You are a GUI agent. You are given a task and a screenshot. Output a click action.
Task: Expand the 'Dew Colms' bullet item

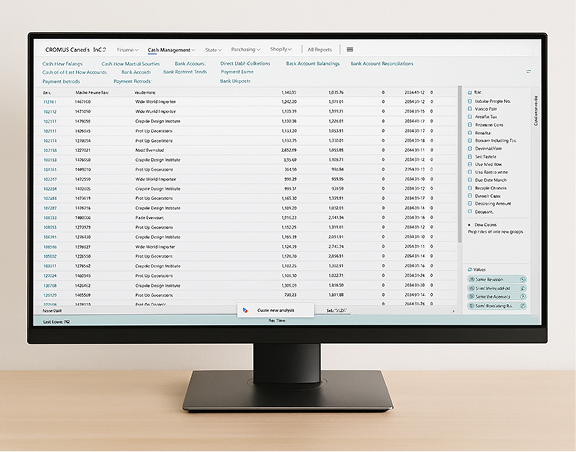pyautogui.click(x=469, y=225)
